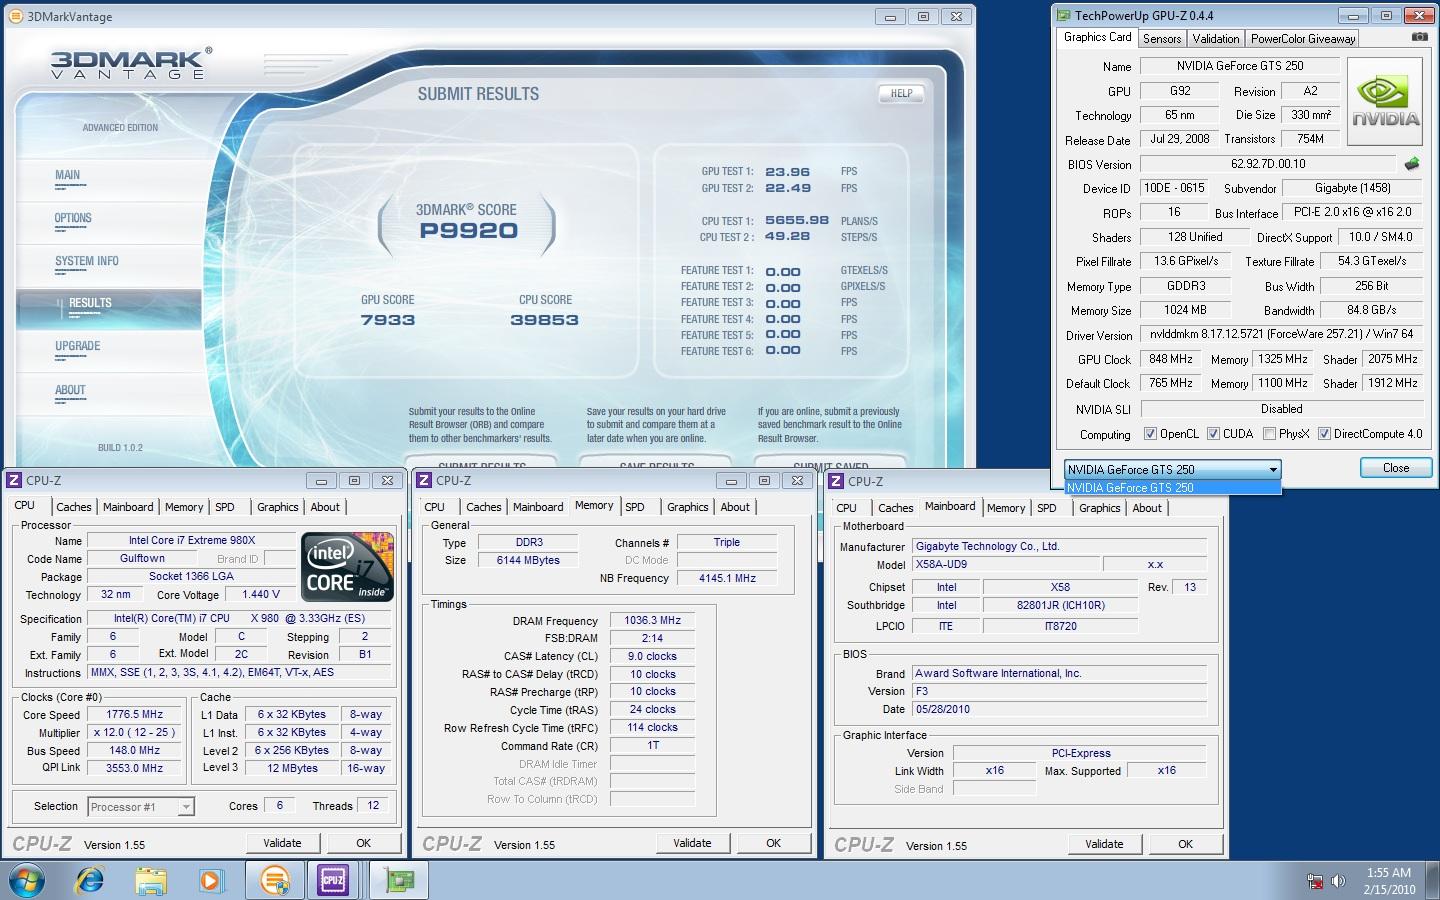Click the Core Speed value 1776.5 MHz
The width and height of the screenshot is (1440, 900).
click(x=135, y=715)
